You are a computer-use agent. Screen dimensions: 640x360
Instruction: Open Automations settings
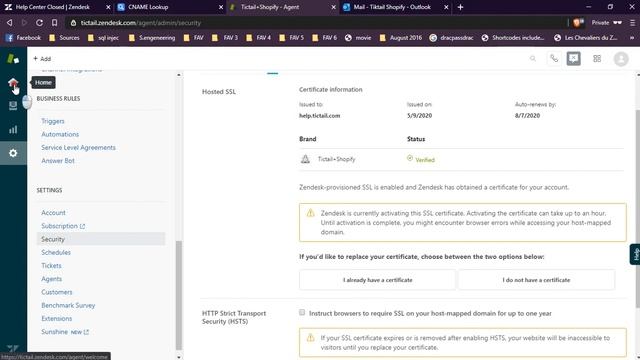click(x=60, y=134)
